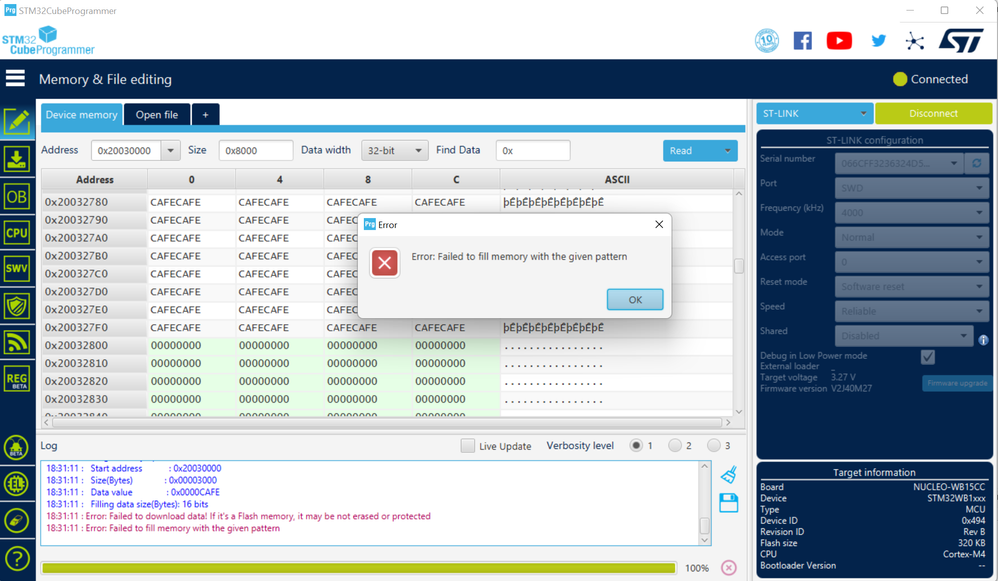Click the Shared mode info icon

click(x=983, y=340)
